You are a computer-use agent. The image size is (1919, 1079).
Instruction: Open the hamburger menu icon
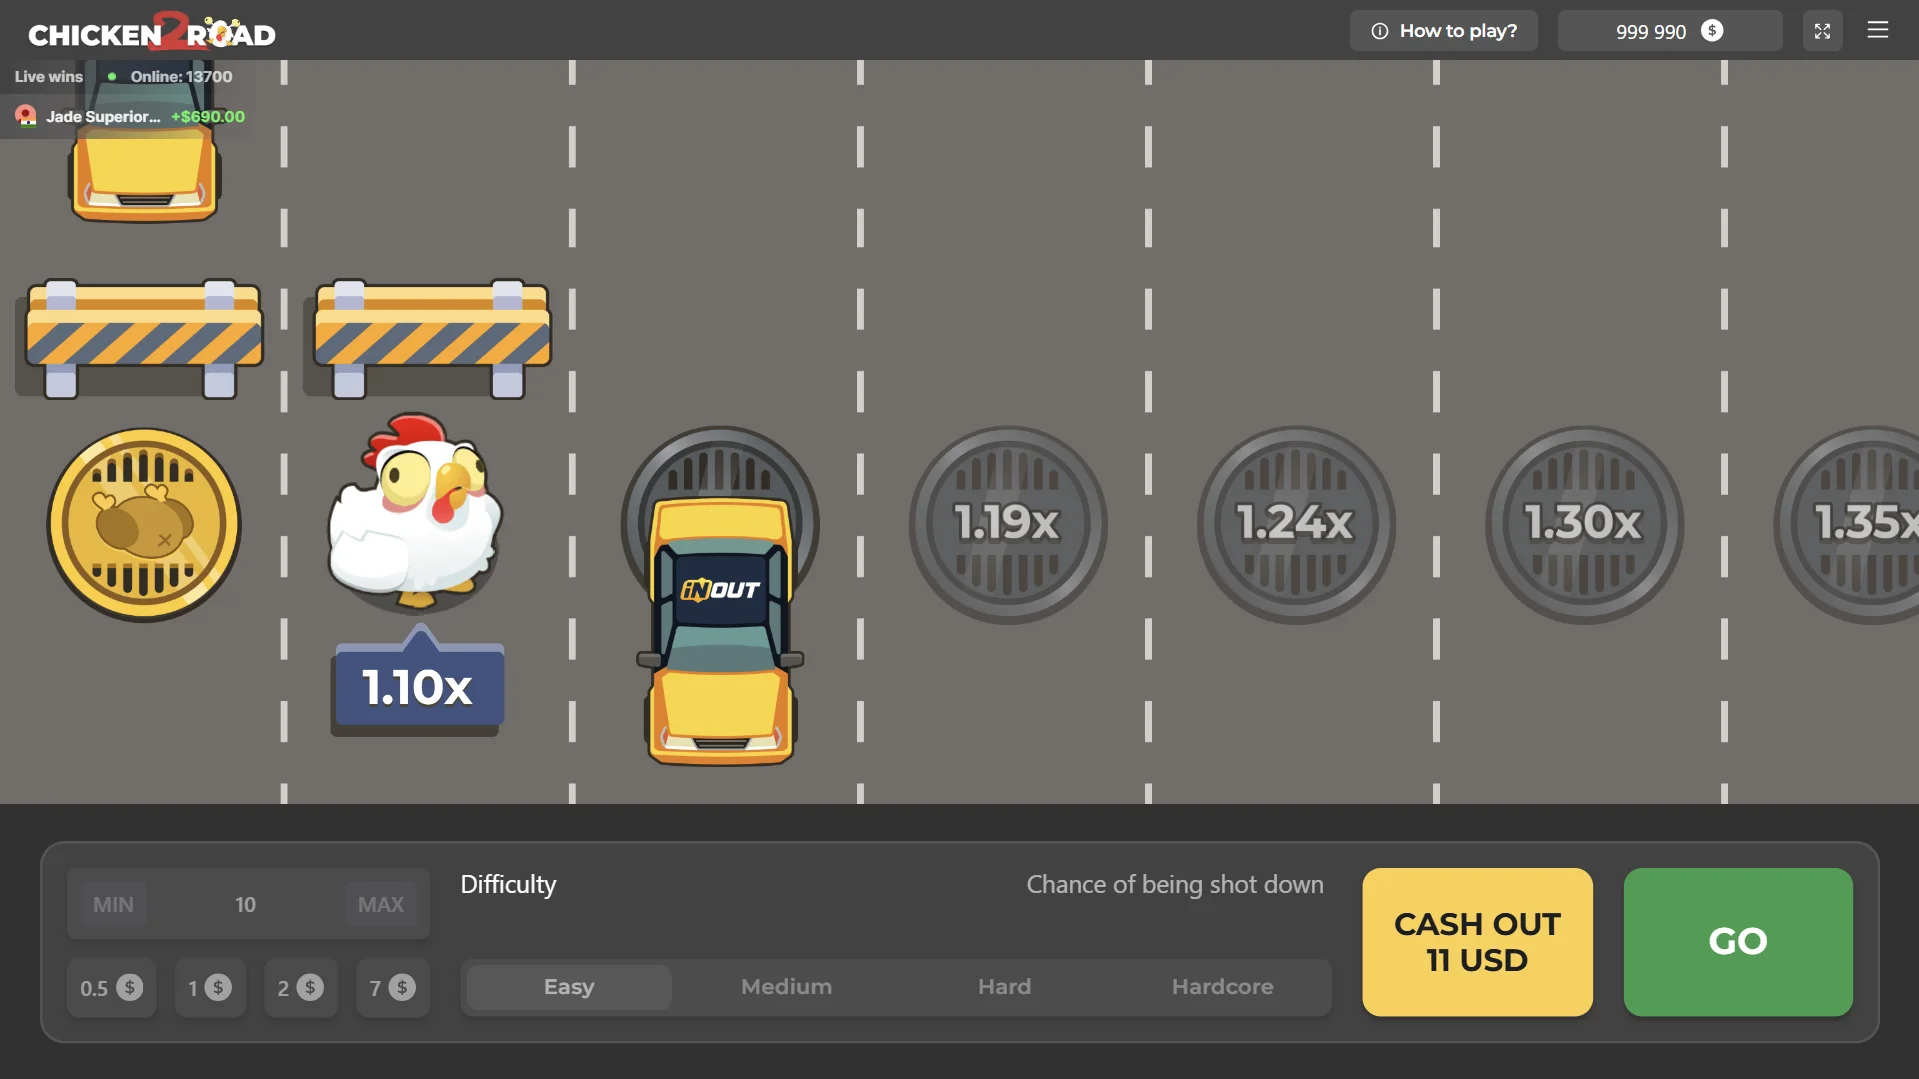click(1877, 30)
